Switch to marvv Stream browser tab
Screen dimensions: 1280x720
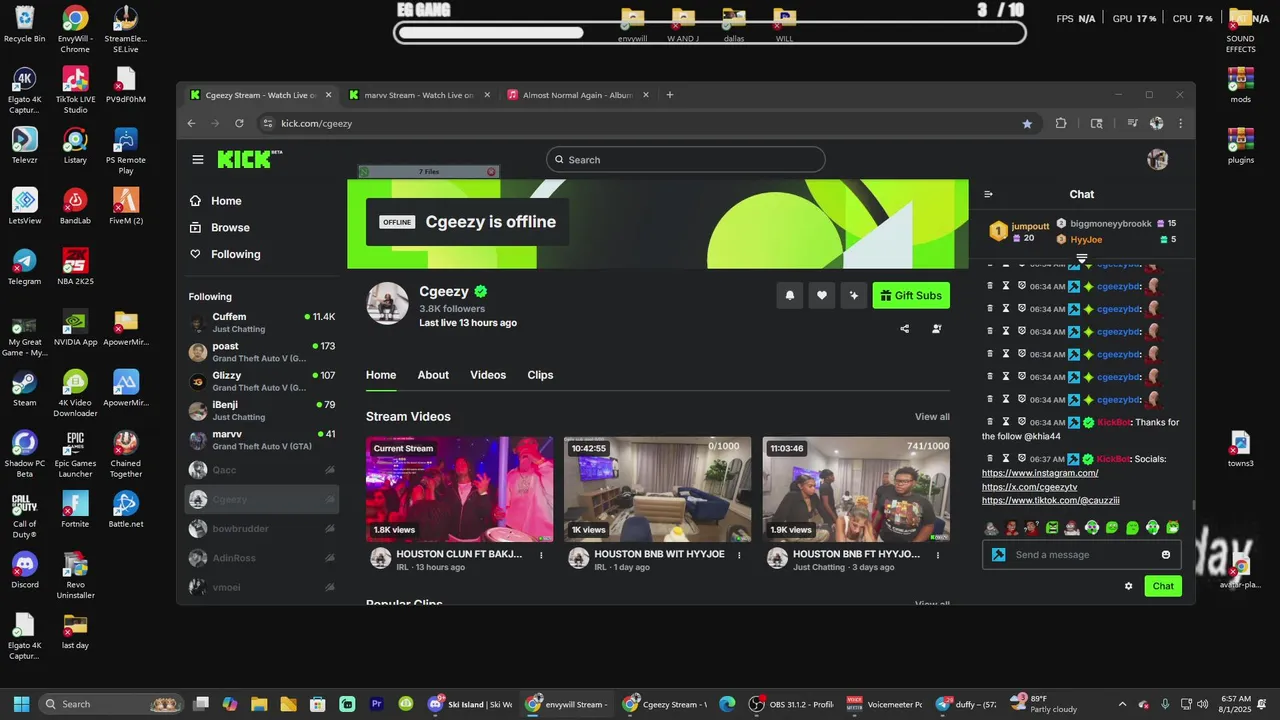(x=418, y=95)
